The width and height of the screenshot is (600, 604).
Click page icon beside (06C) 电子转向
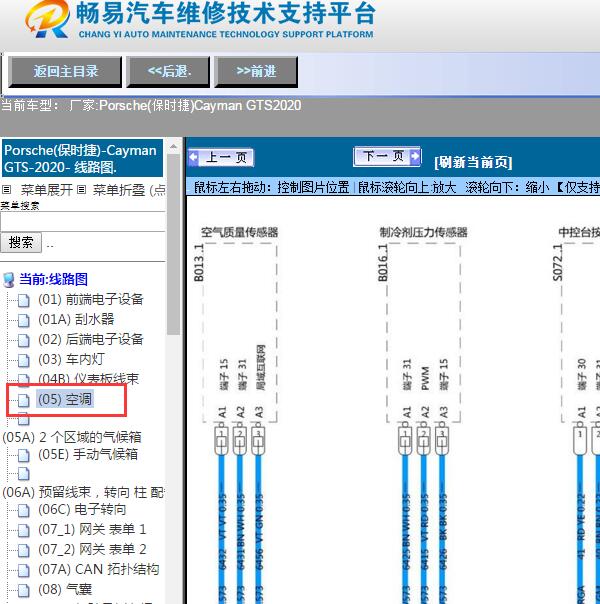click(x=23, y=511)
